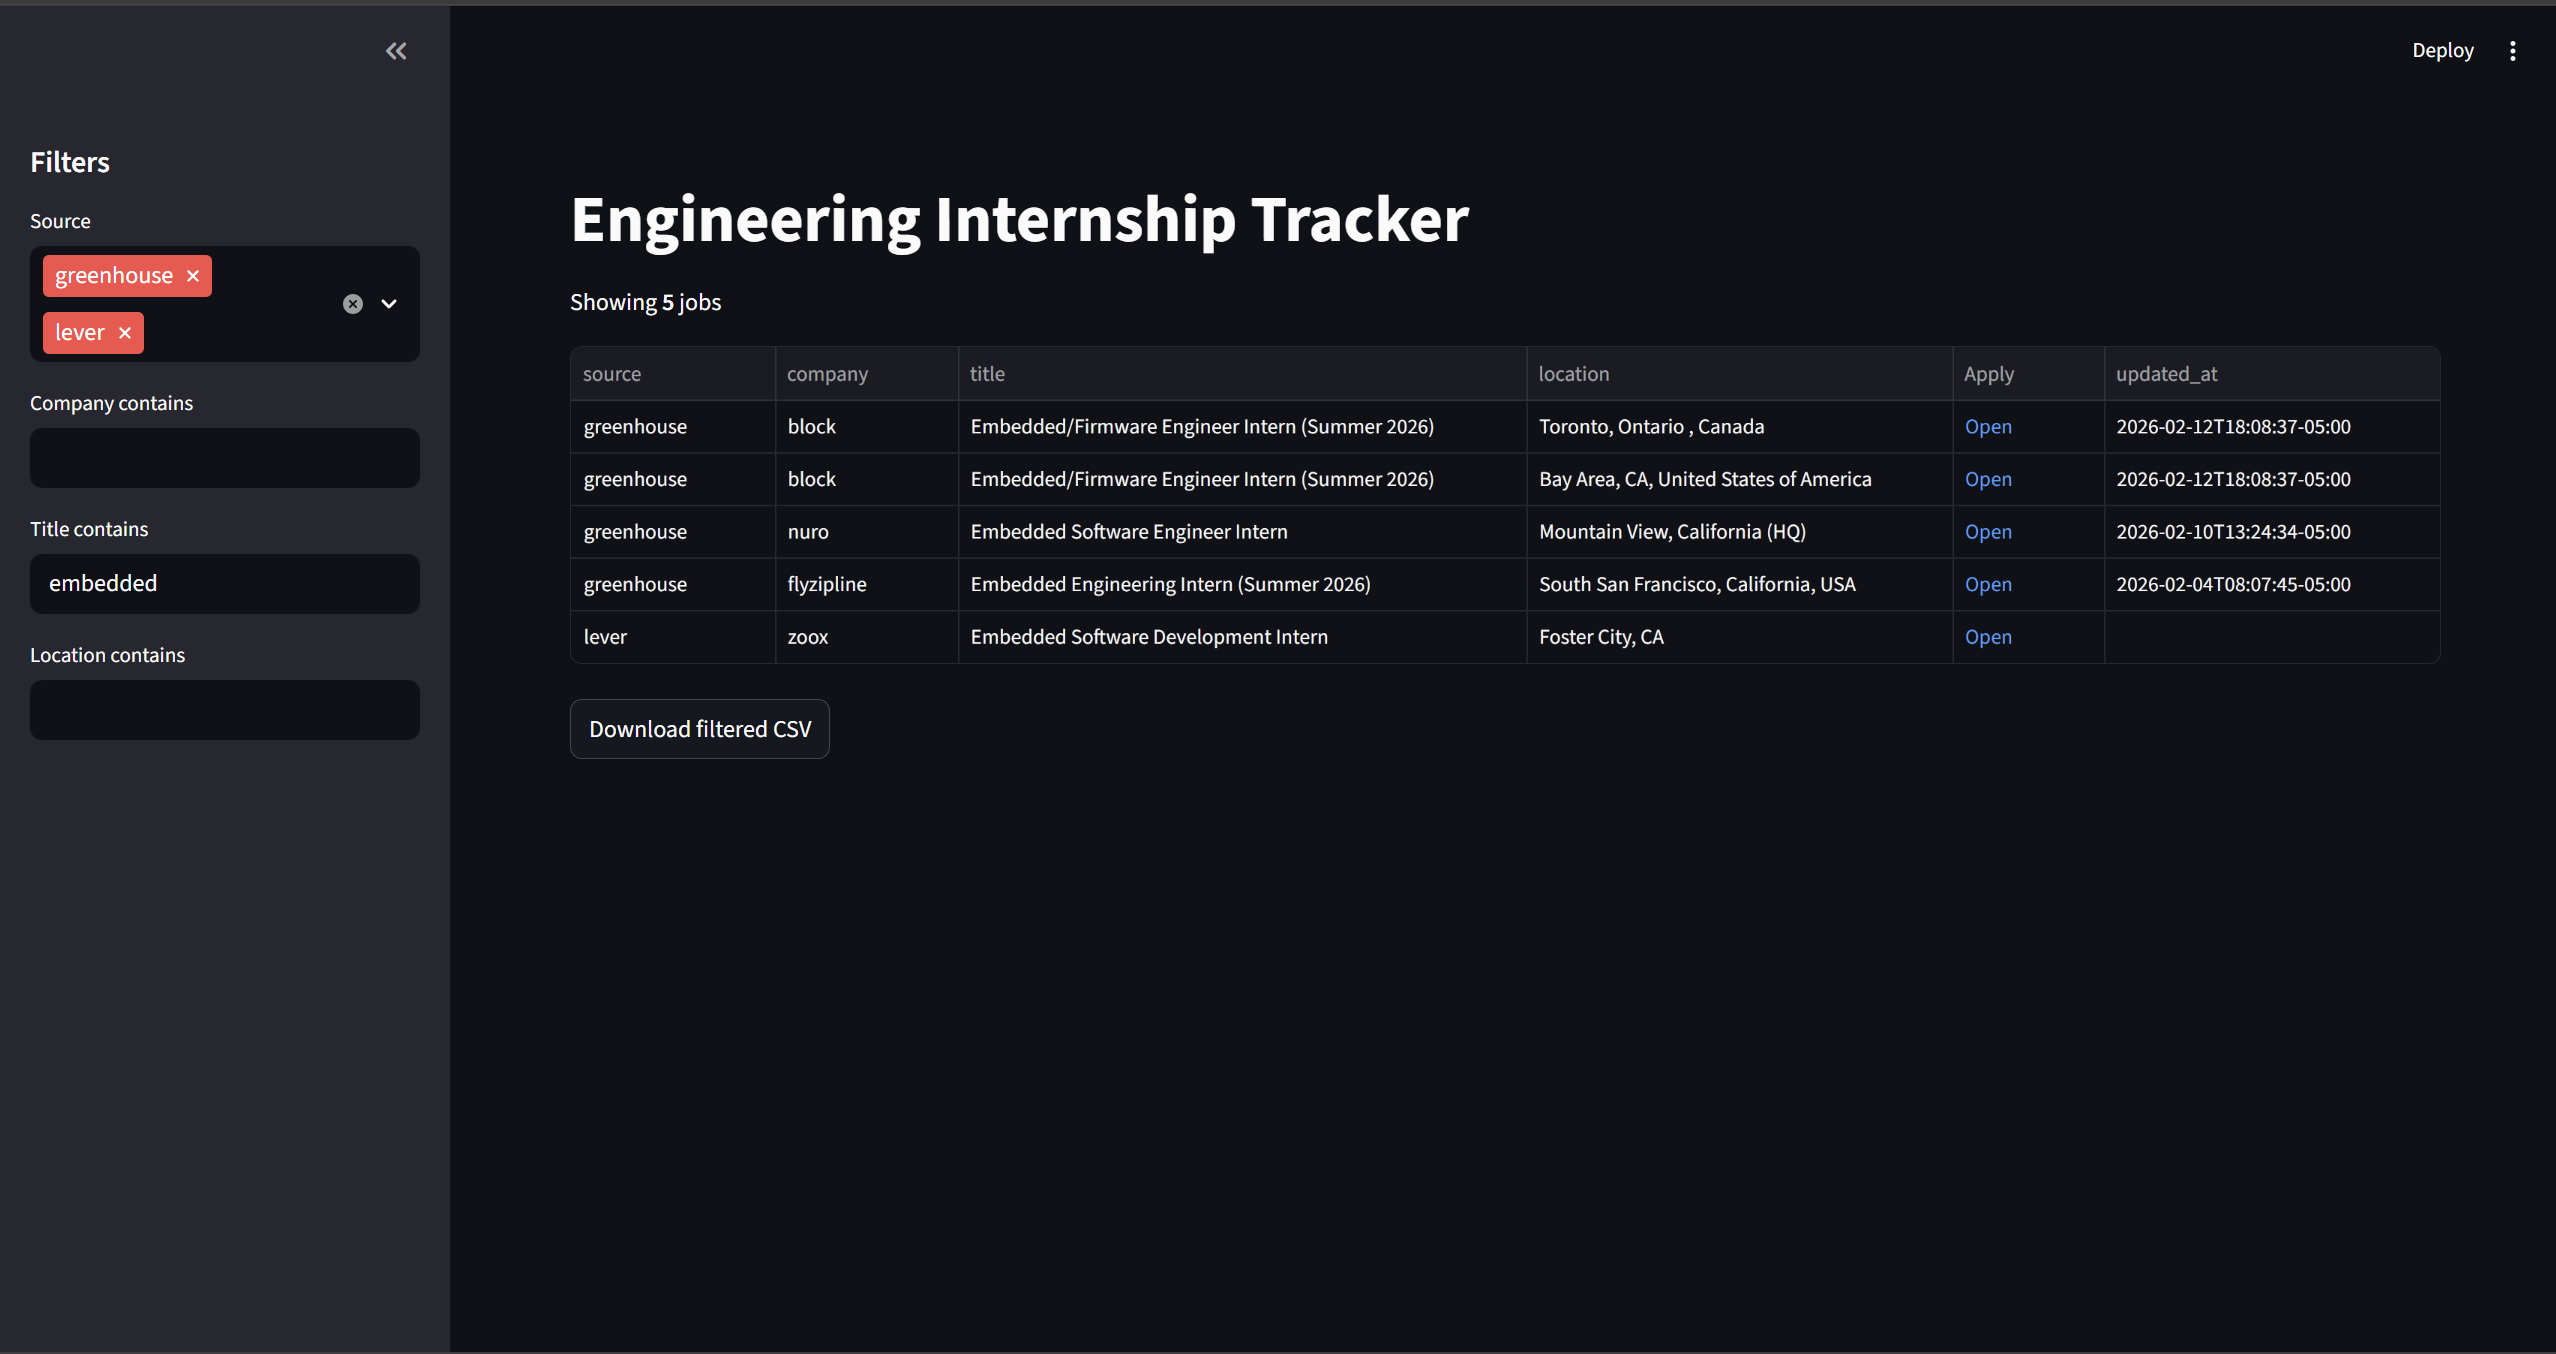The height and width of the screenshot is (1354, 2556).
Task: Click the Download filtered CSV button
Action: coord(699,729)
